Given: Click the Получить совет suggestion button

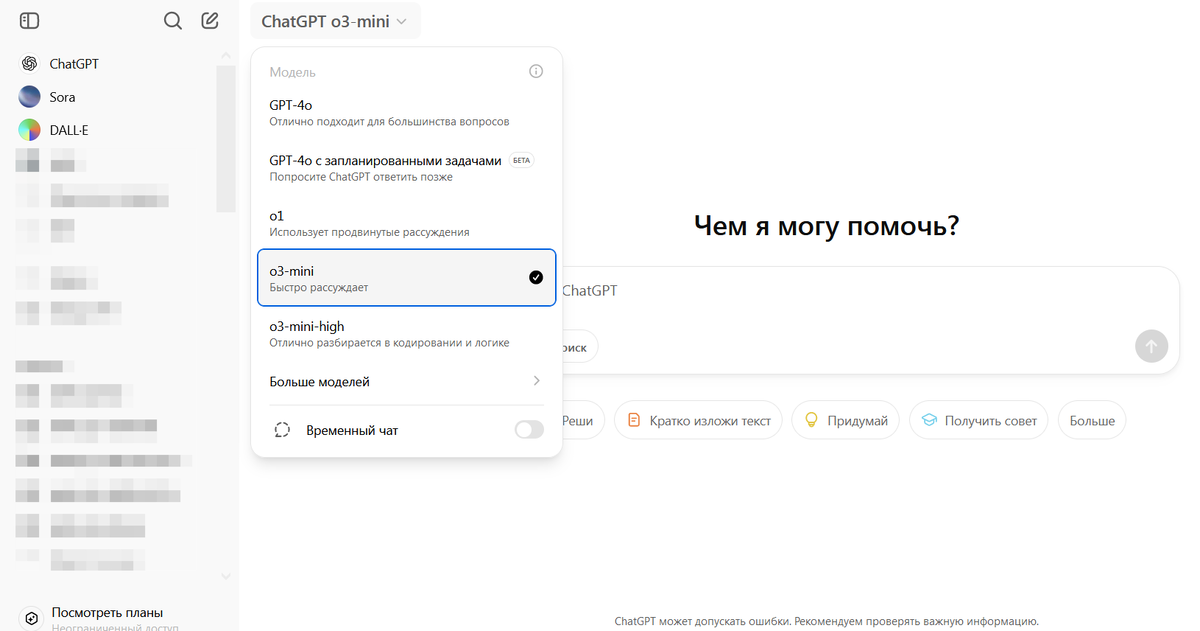Looking at the screenshot, I should pyautogui.click(x=978, y=420).
